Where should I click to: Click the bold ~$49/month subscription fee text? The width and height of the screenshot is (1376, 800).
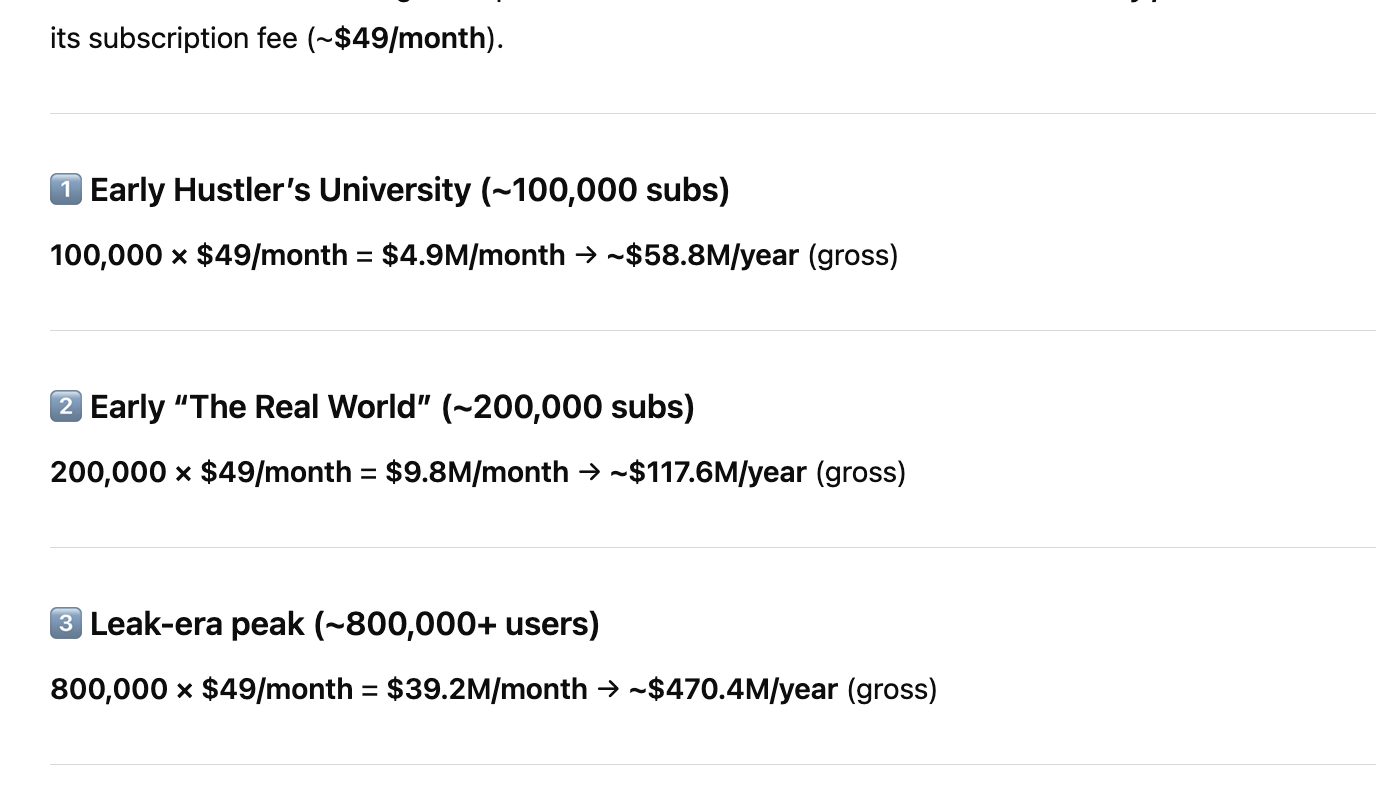point(410,39)
